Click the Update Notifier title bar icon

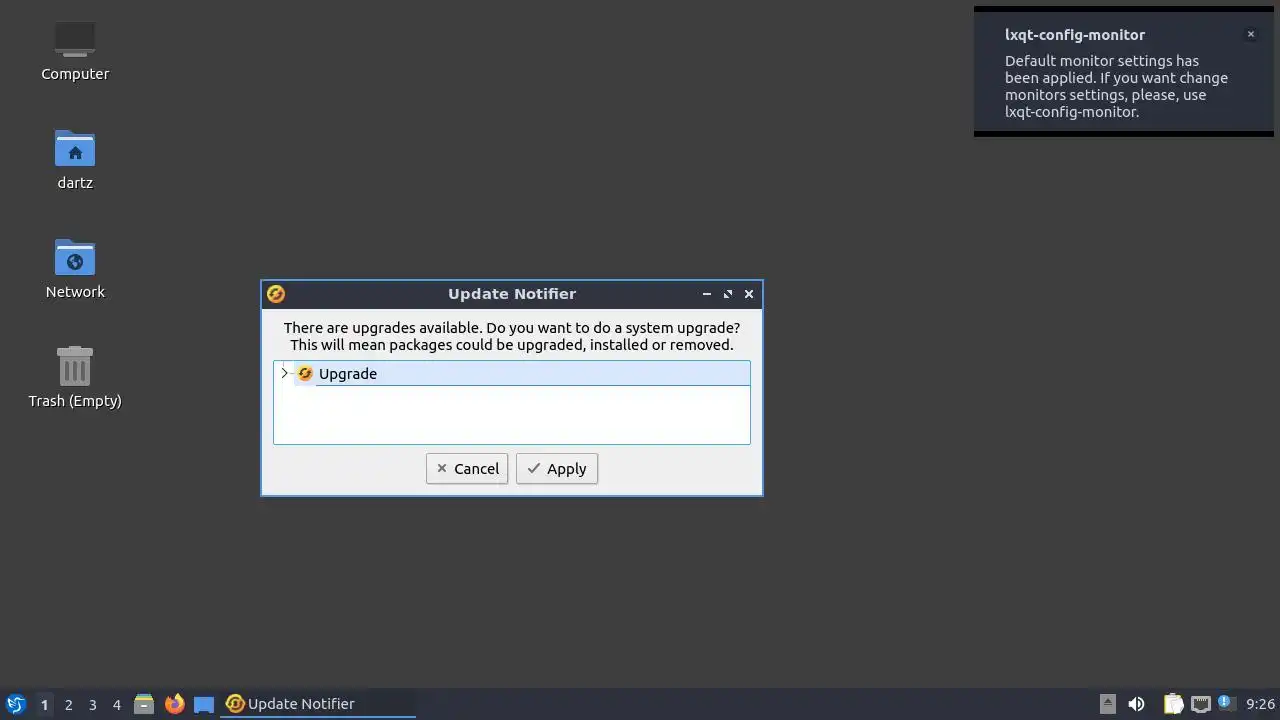(x=276, y=294)
